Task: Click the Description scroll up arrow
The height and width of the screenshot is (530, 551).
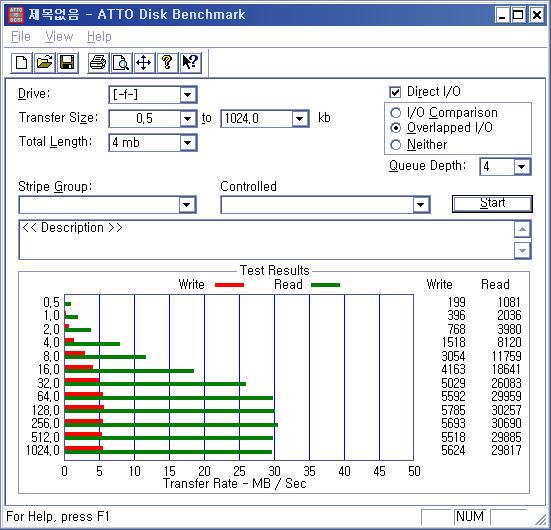Action: (x=522, y=230)
